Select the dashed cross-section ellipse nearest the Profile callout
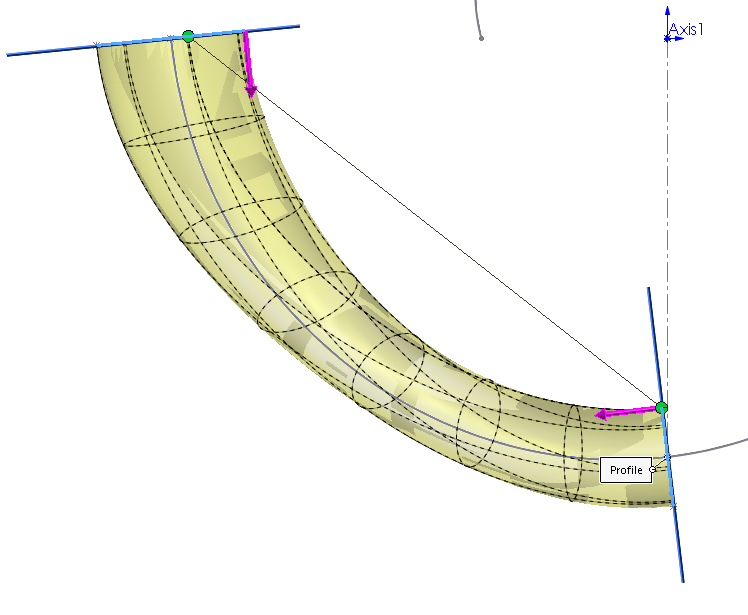Viewport: 748px width, 615px height. click(574, 452)
